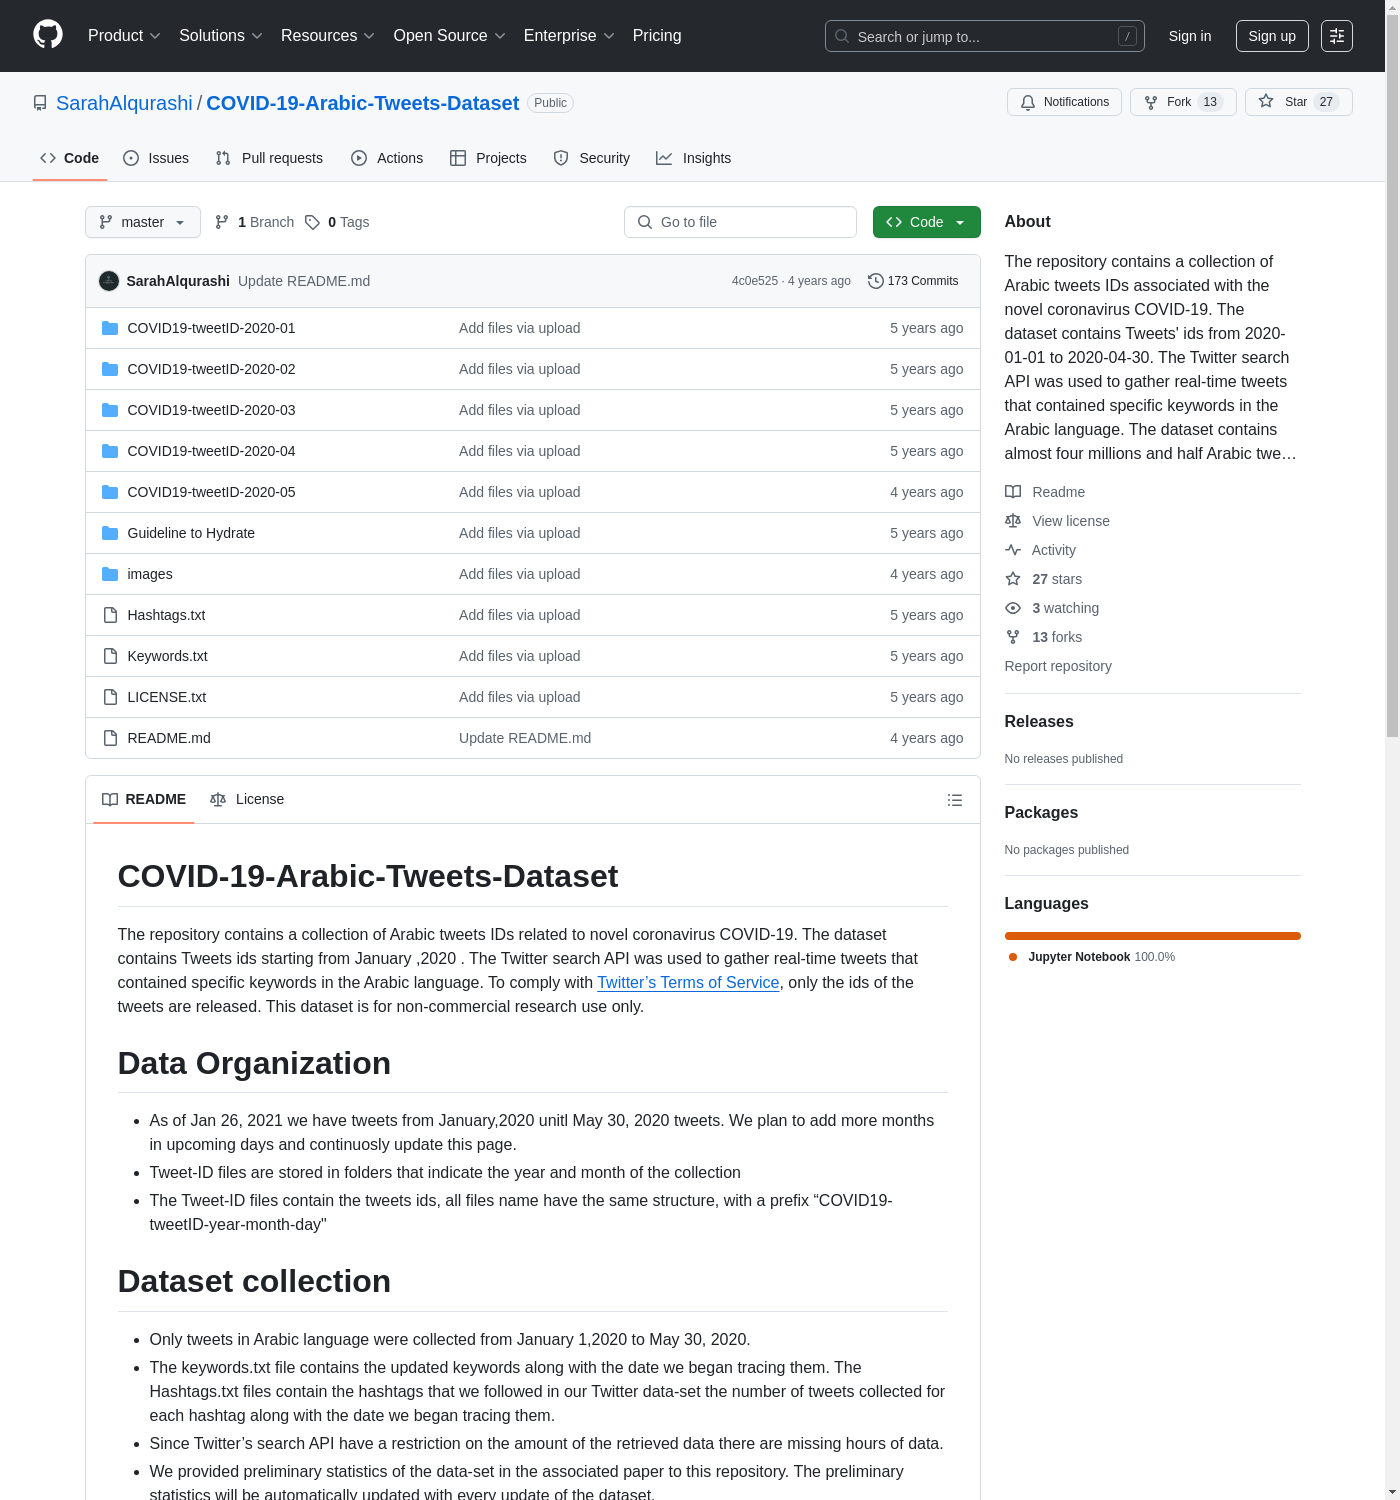
Task: Click the Hashtags.txt file icon
Action: click(110, 615)
